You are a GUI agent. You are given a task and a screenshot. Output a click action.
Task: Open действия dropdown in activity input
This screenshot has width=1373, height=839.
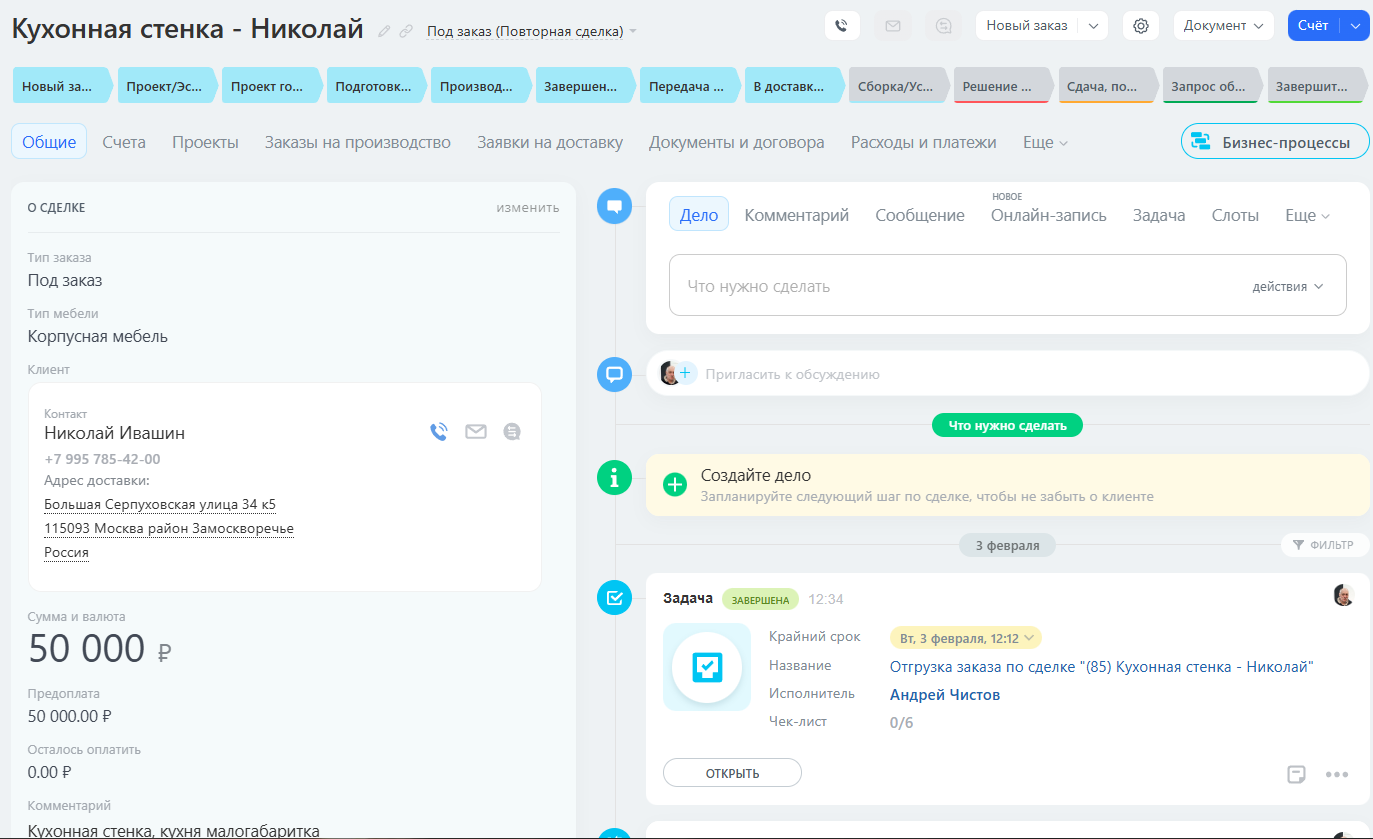pos(1287,287)
